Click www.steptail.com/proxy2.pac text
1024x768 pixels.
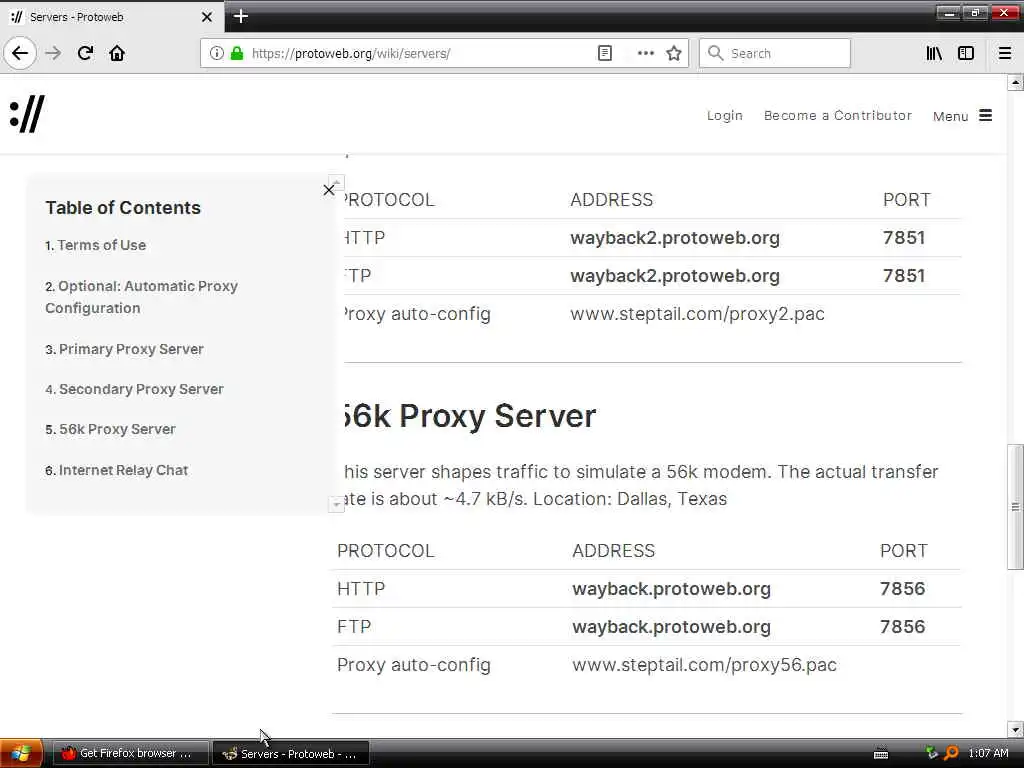pos(697,314)
